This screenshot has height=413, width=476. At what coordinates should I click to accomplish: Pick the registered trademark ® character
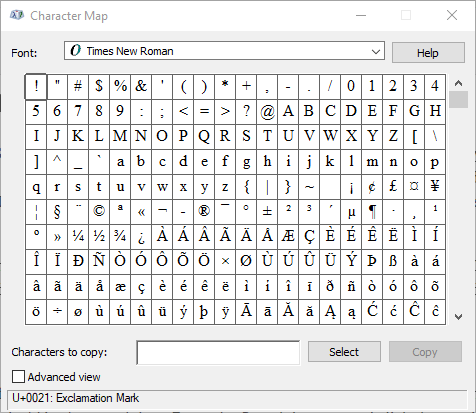click(204, 211)
